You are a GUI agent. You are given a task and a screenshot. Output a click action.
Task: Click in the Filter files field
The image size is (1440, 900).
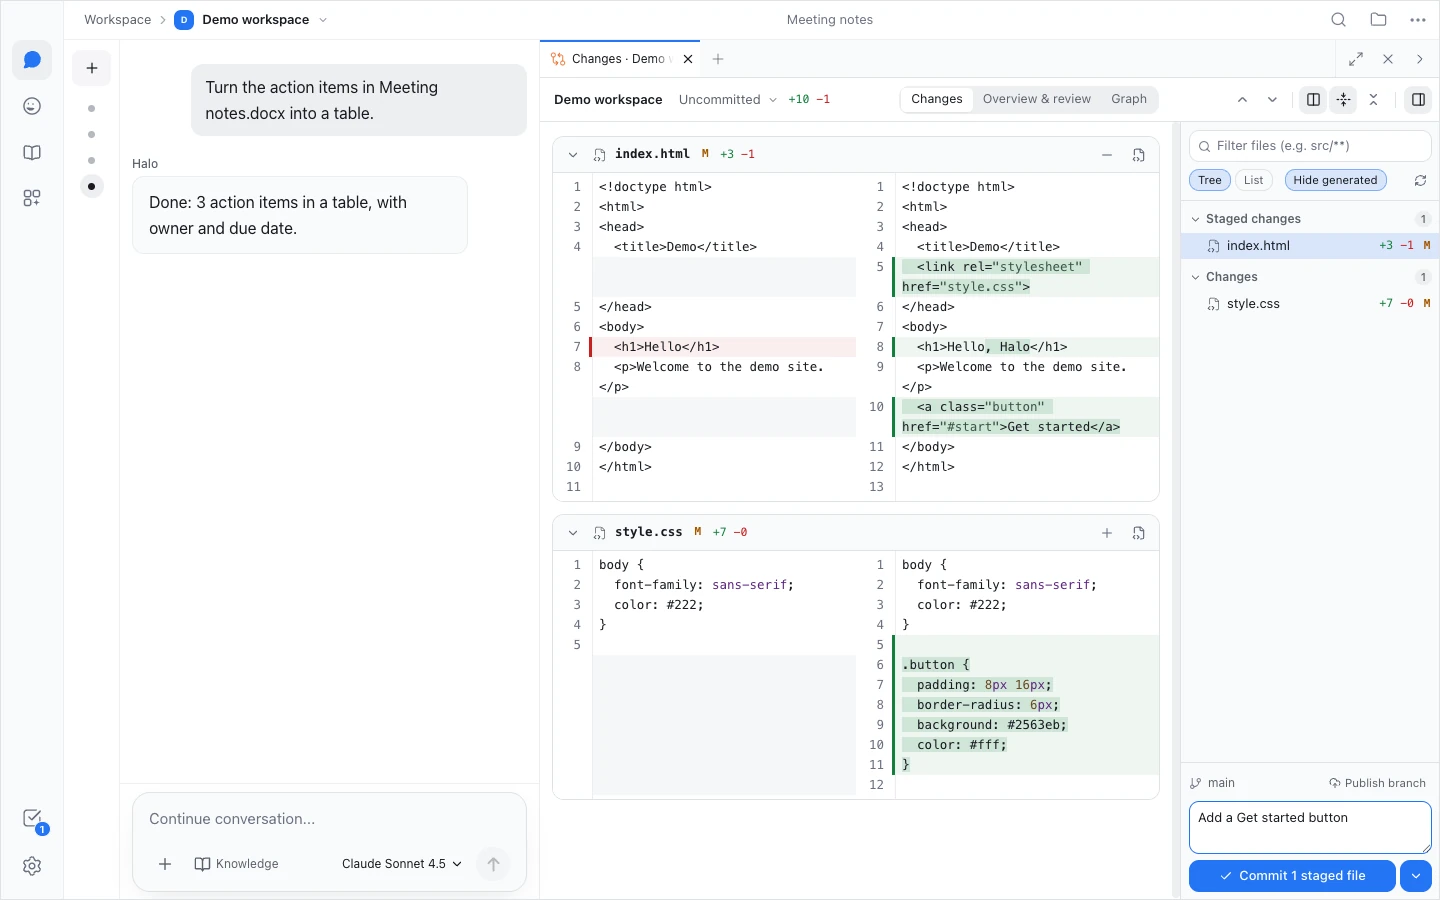coord(1310,146)
